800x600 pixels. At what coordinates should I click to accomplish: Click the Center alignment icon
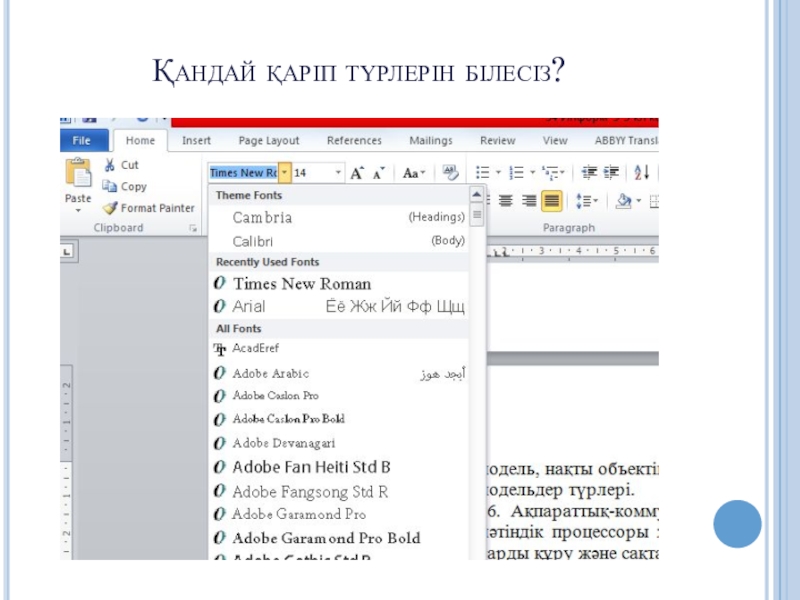point(506,201)
